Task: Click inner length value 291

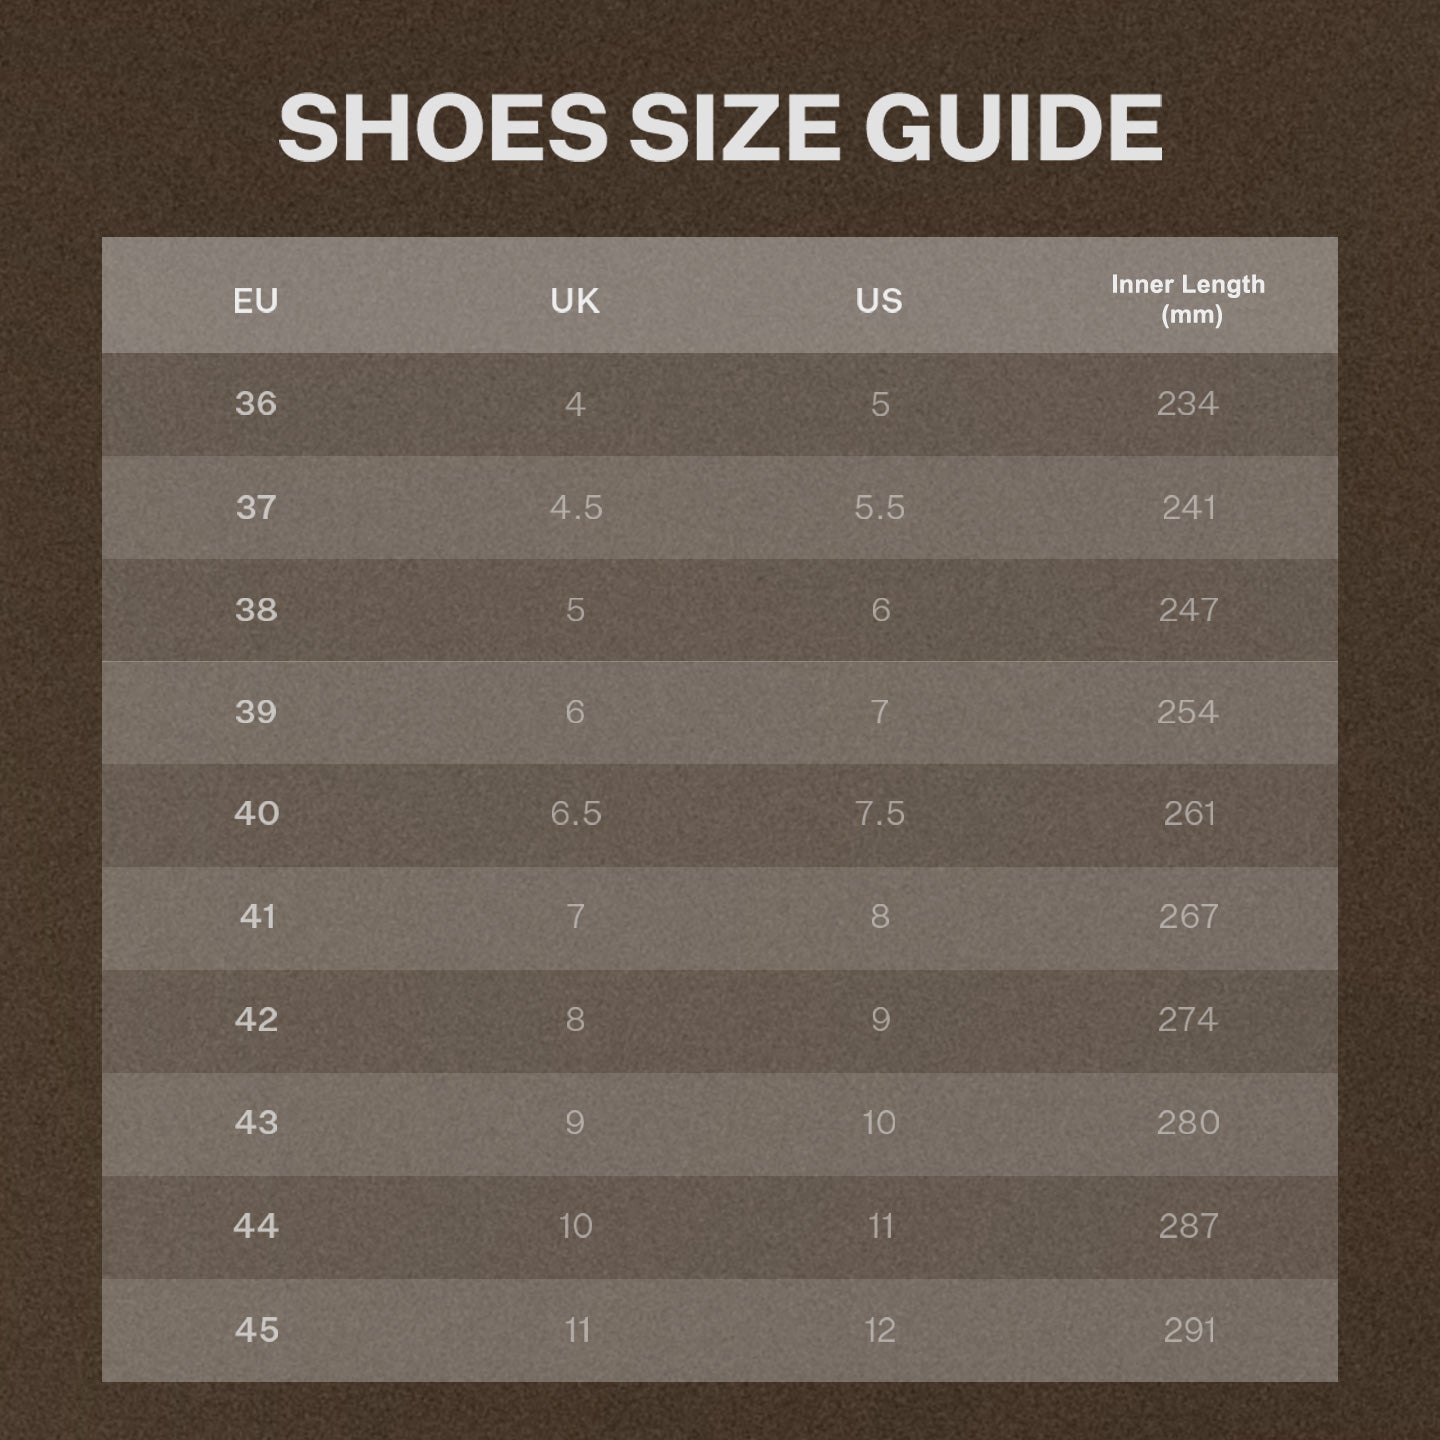Action: coord(1190,1329)
